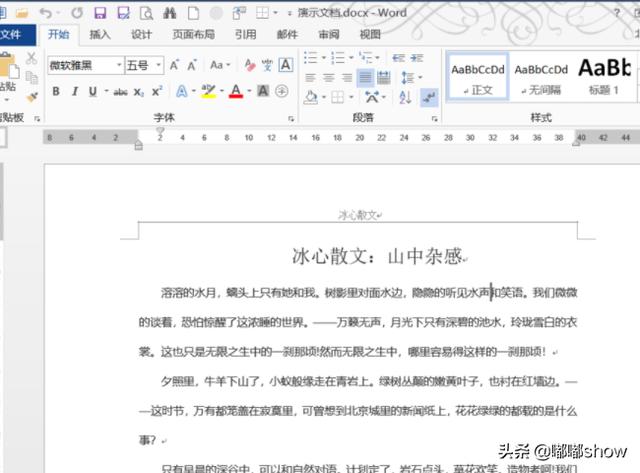Image resolution: width=640 pixels, height=473 pixels.
Task: Click the Redo icon in quick access toolbar
Action: 77,13
